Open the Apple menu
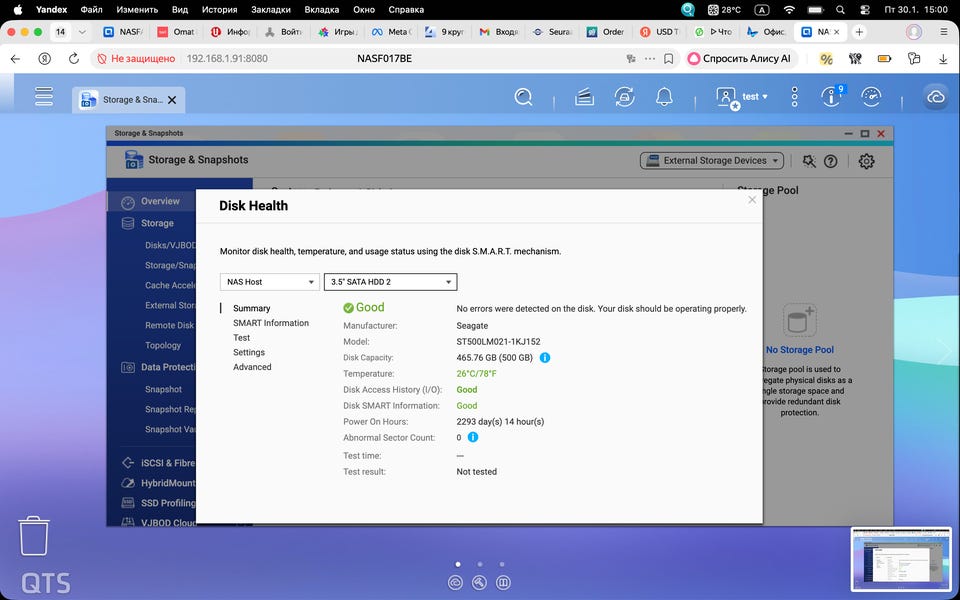This screenshot has width=960, height=600. 18,10
